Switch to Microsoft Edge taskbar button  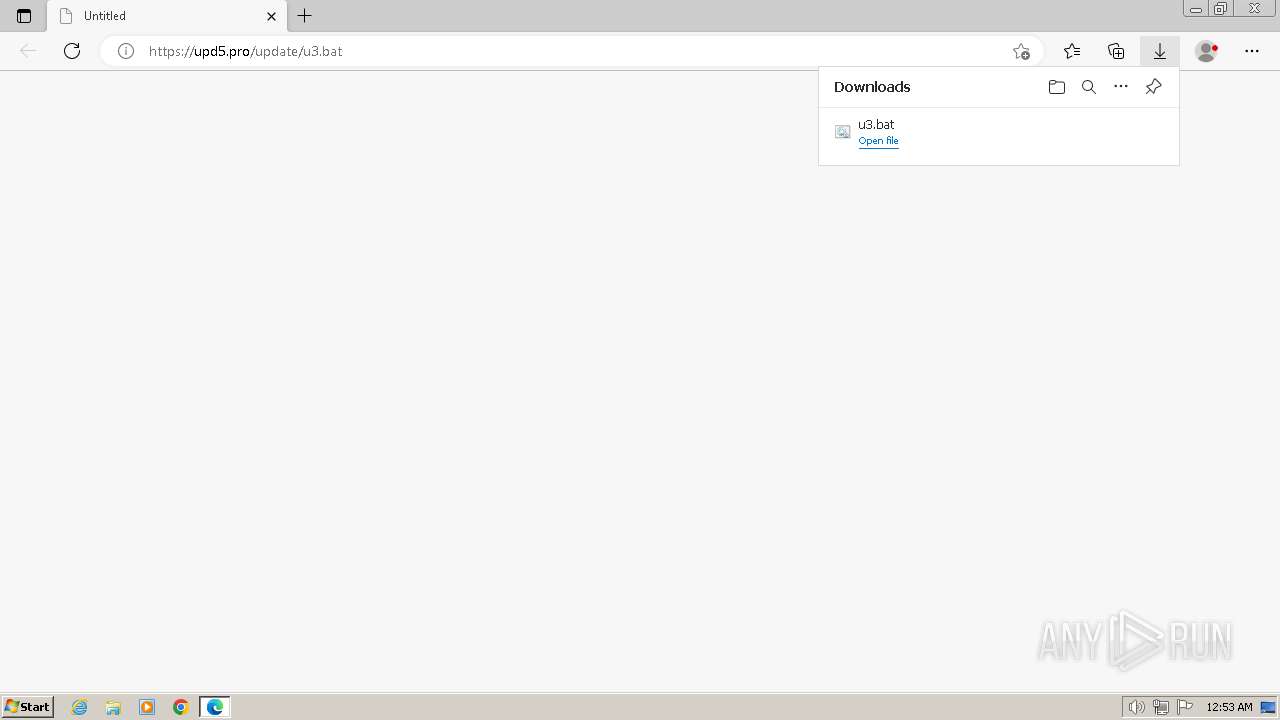click(x=215, y=707)
